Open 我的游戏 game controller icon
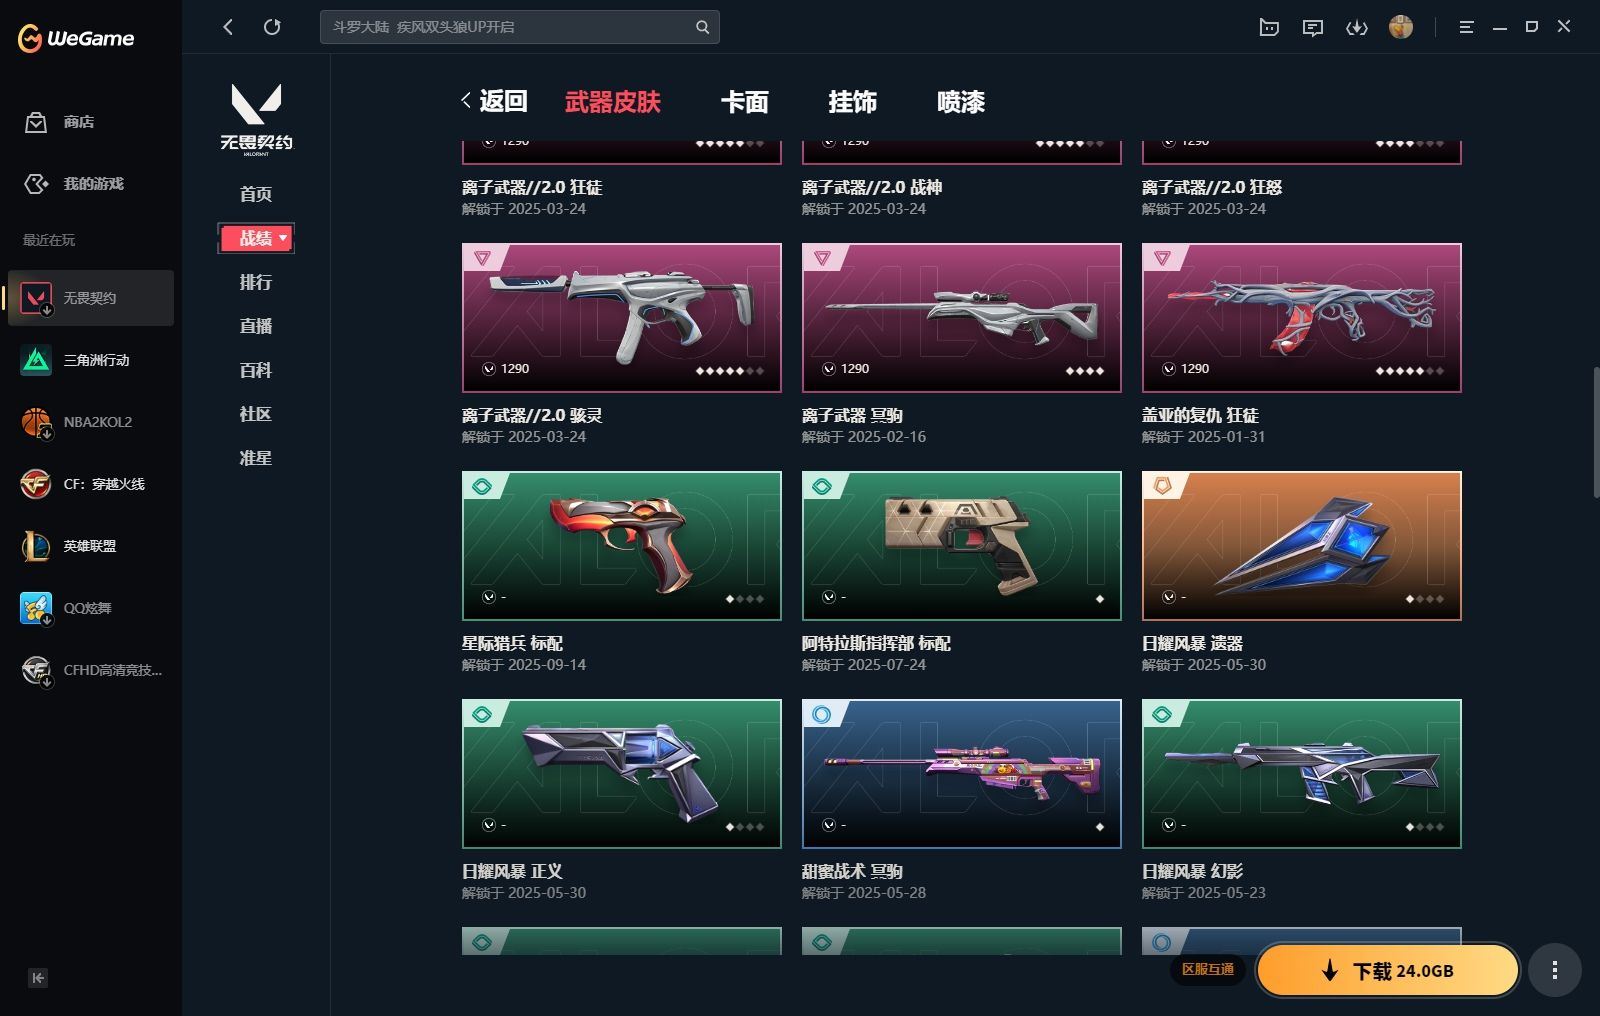 point(36,184)
